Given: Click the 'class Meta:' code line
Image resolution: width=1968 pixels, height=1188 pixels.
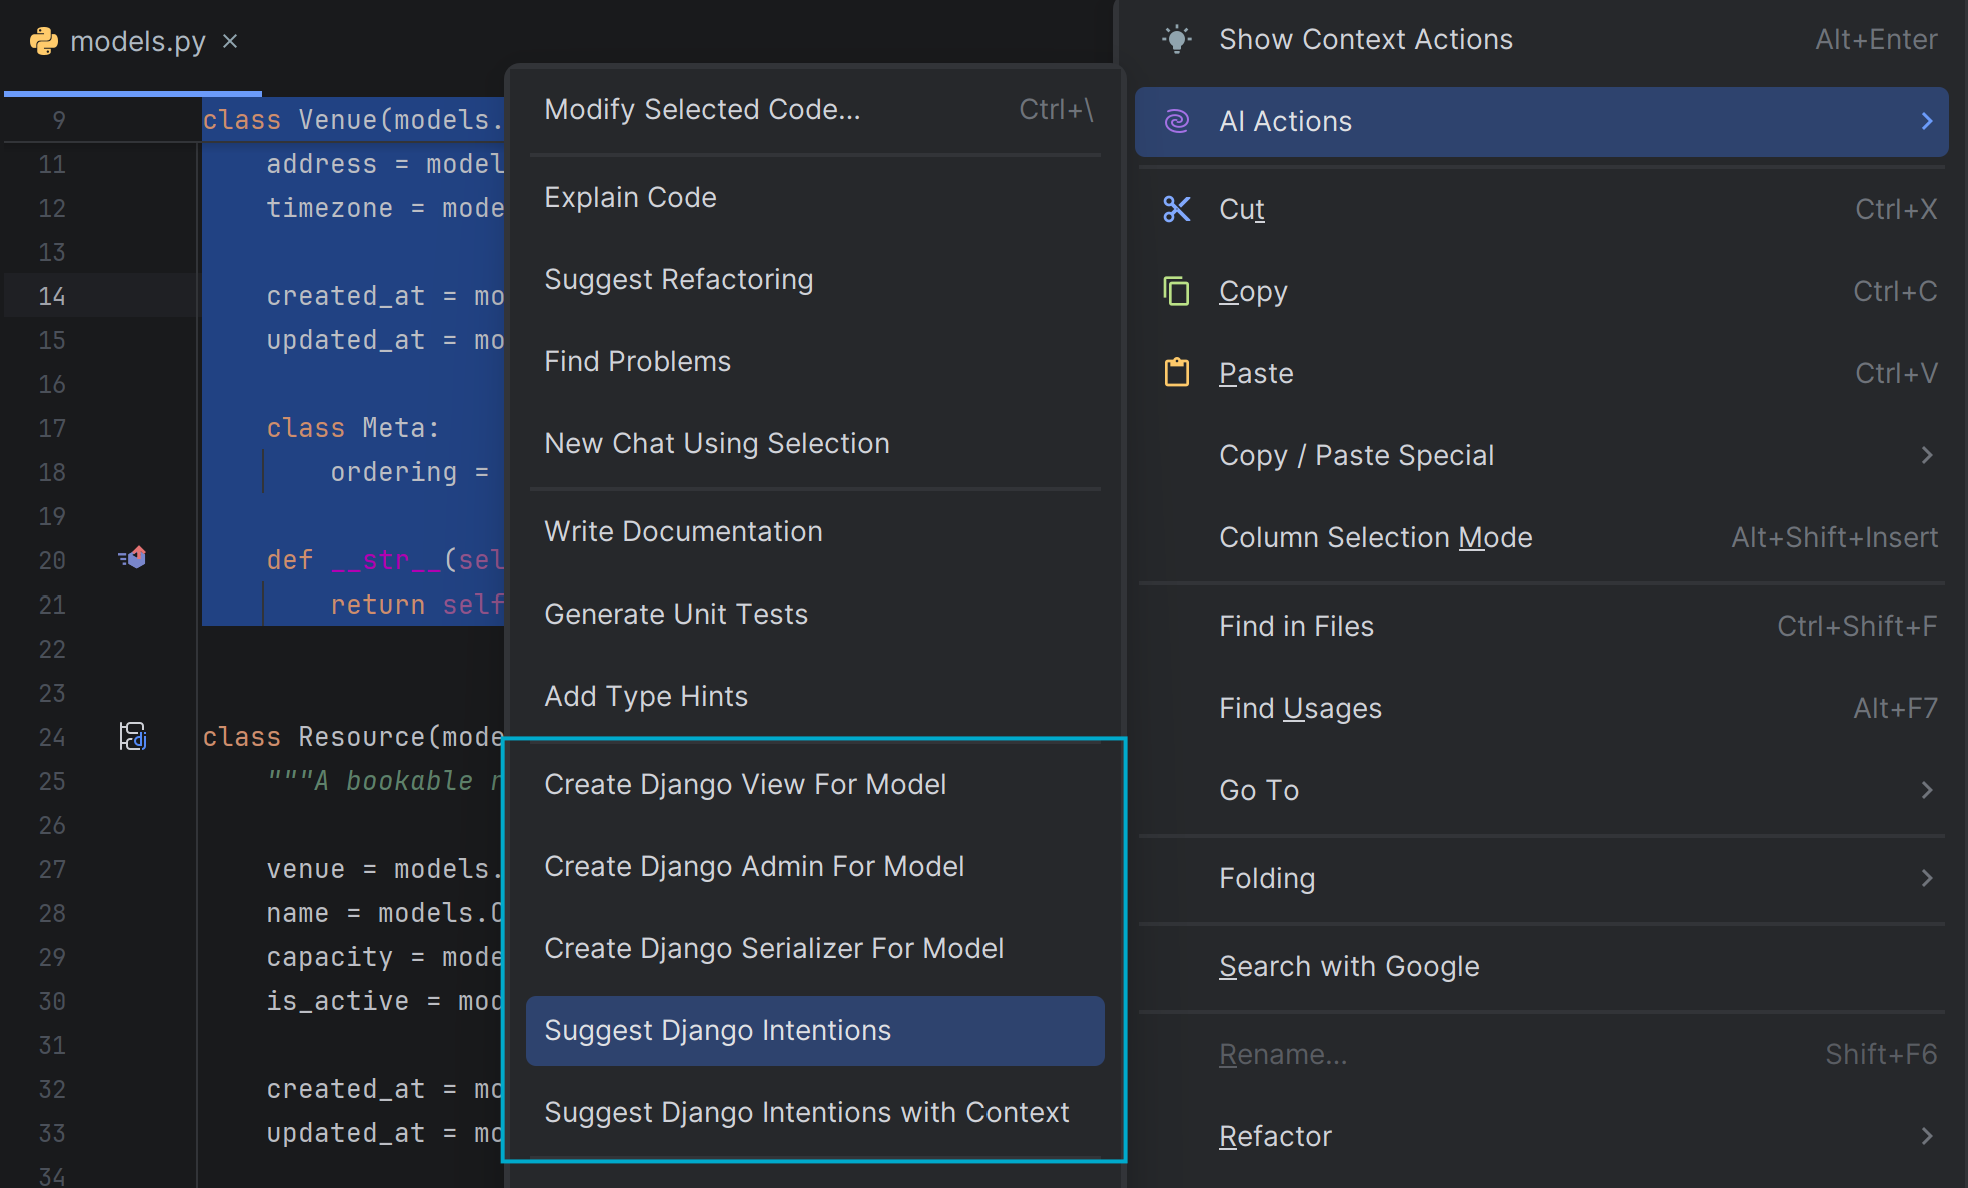Looking at the screenshot, I should click(353, 428).
